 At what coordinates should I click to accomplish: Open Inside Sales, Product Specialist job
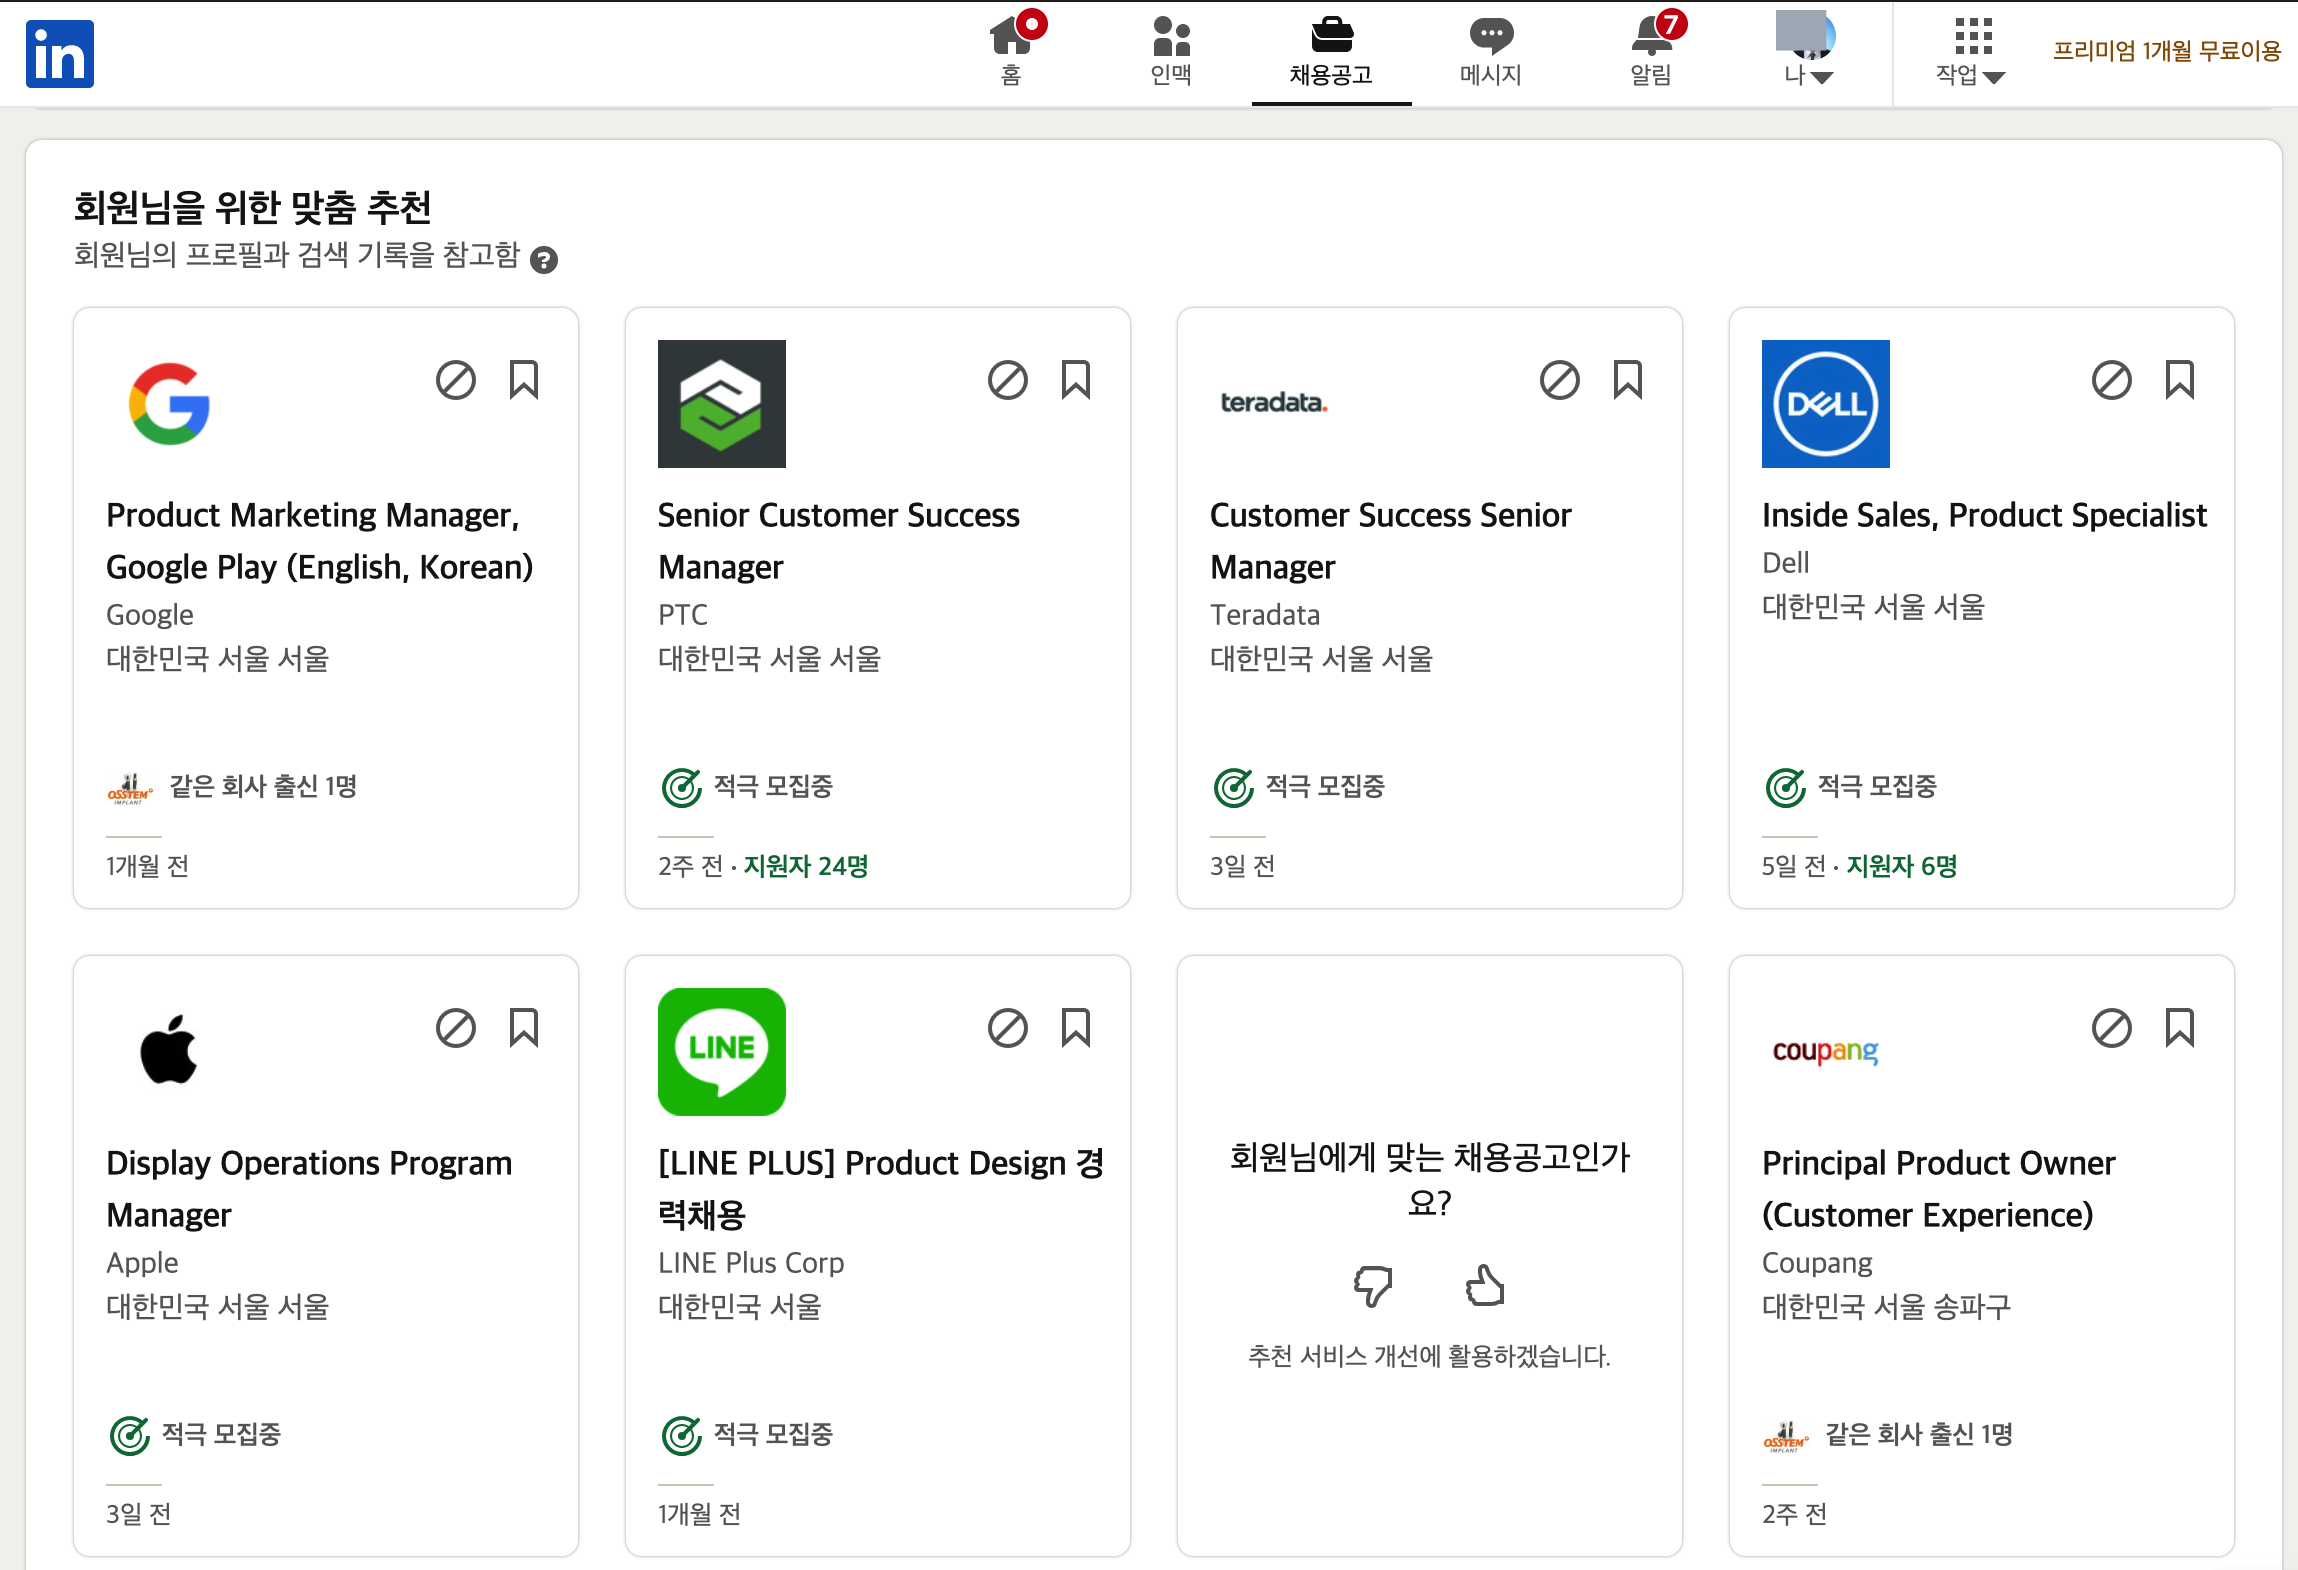click(x=1984, y=515)
